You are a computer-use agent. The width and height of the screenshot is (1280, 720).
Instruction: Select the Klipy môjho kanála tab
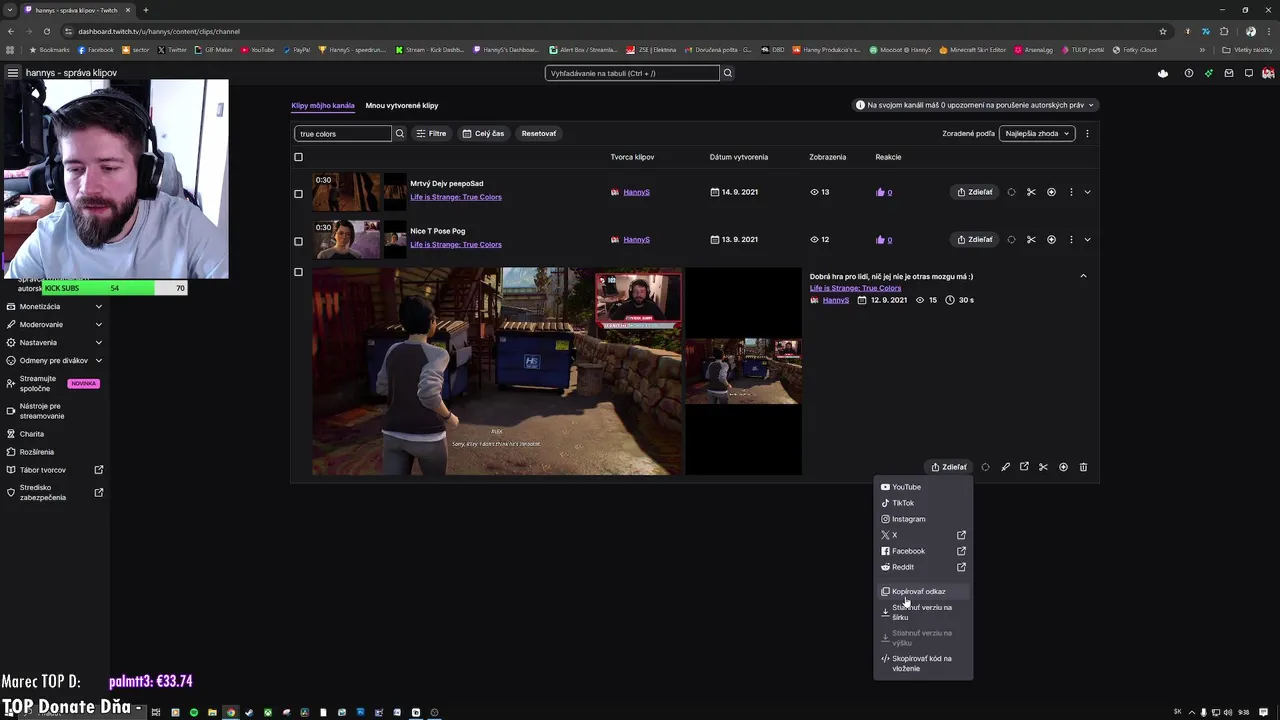(323, 105)
